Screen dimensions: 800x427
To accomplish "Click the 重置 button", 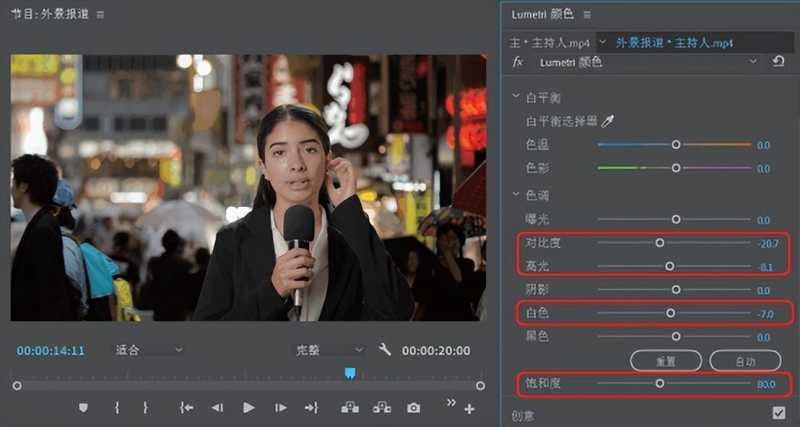I will (x=666, y=361).
